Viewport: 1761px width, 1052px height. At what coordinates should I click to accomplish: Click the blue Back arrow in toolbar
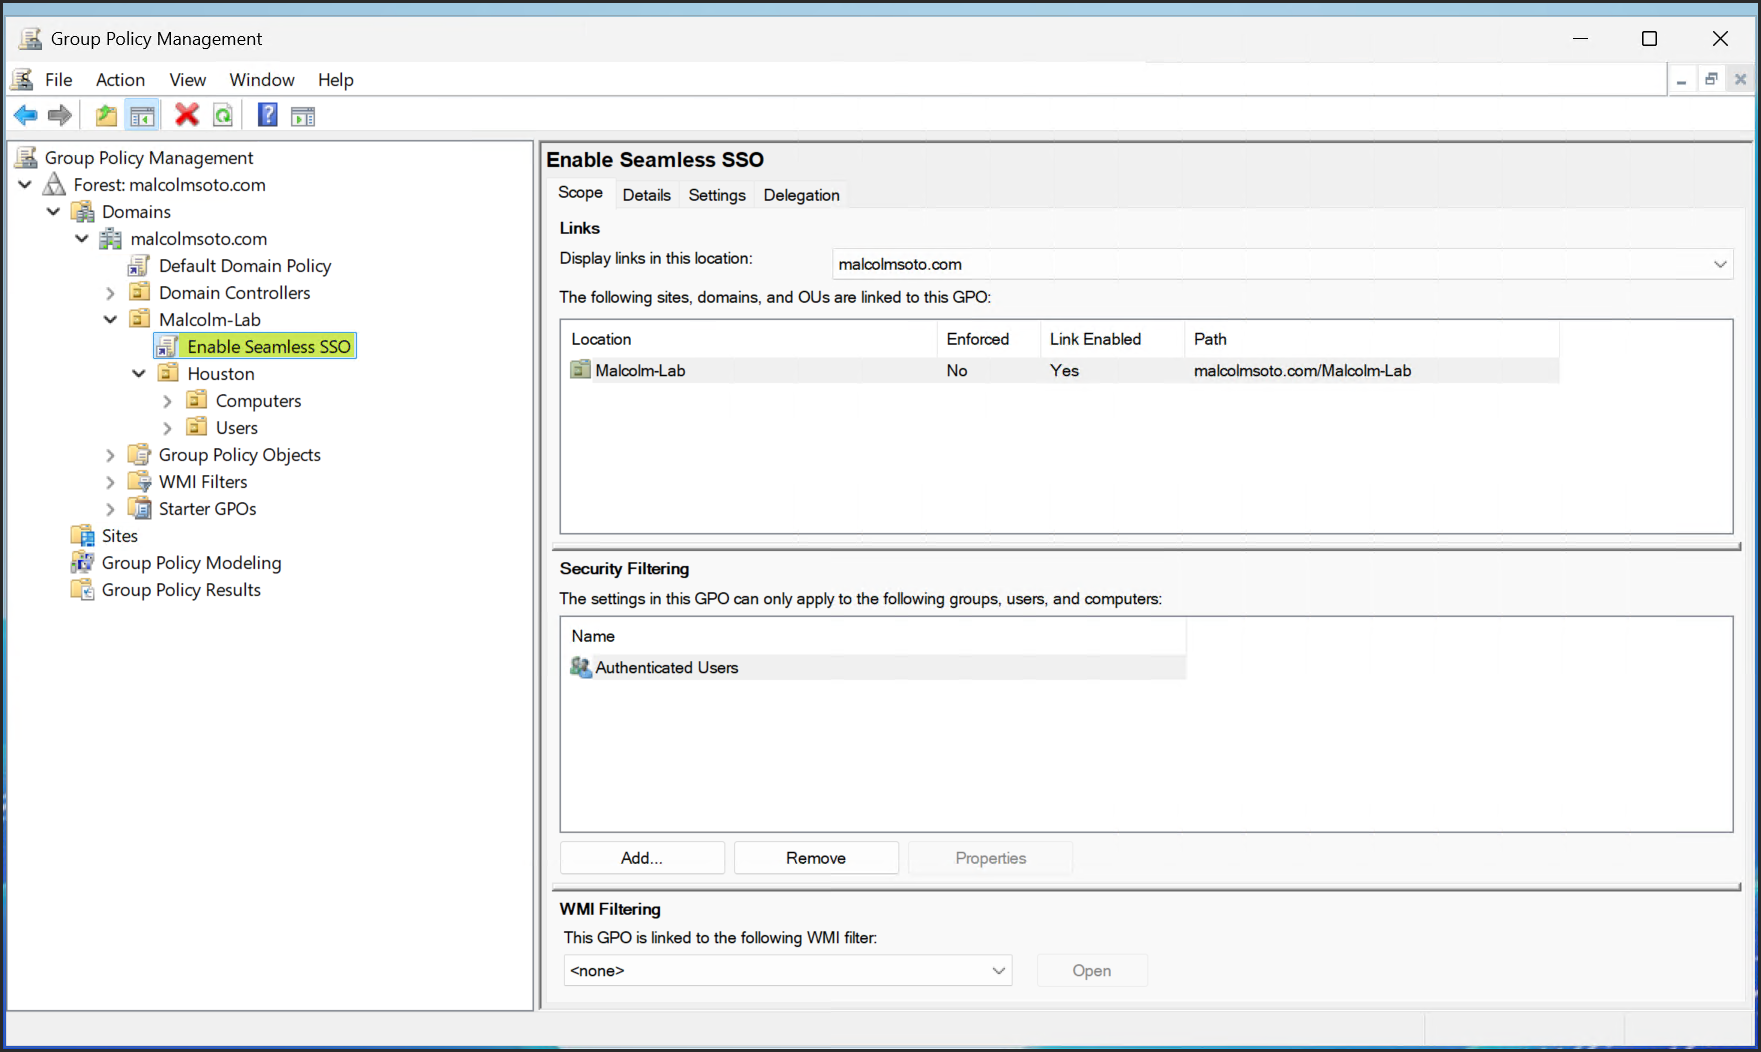26,116
